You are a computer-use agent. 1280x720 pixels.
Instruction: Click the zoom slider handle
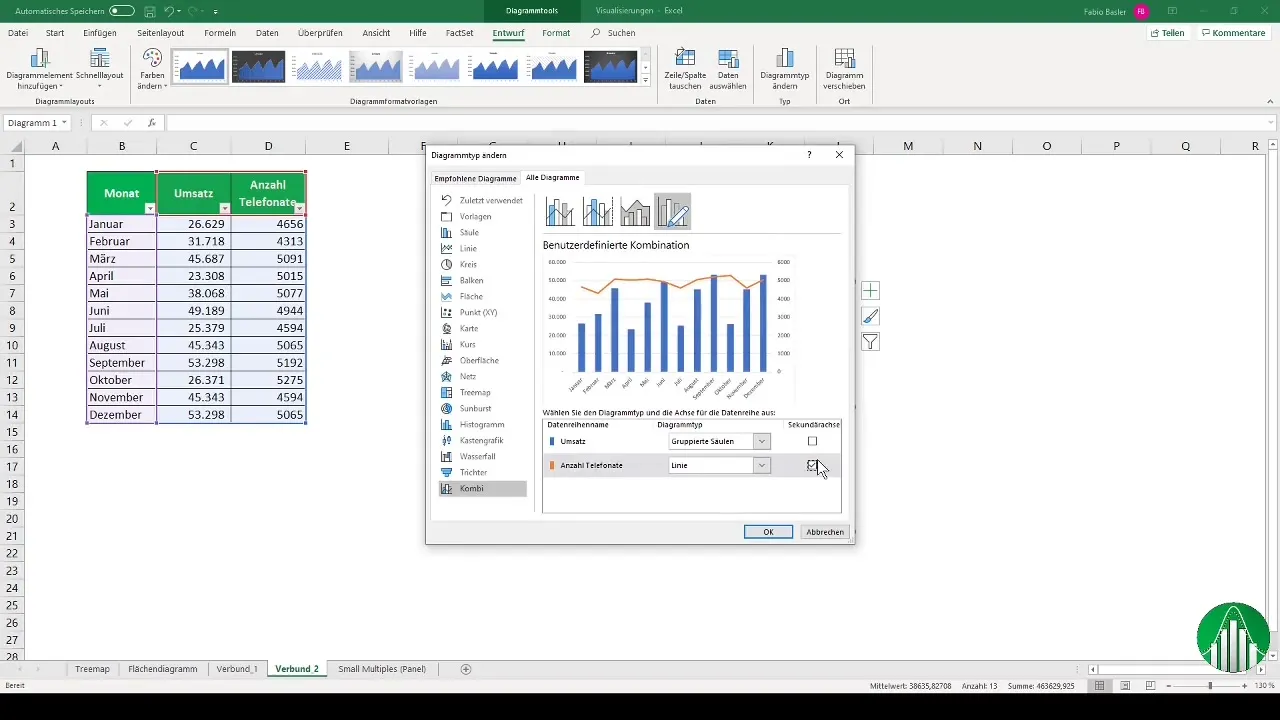pos(1210,686)
